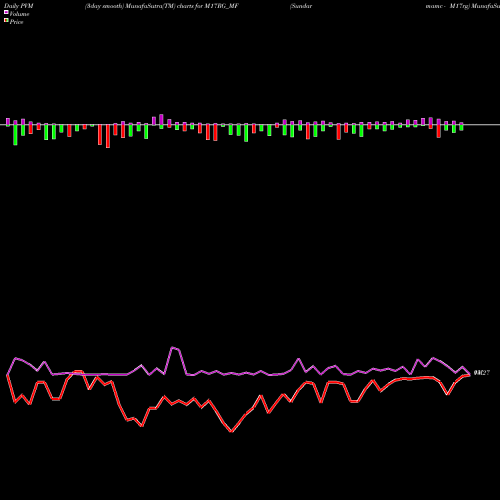Click the Volume legend label
500x500 pixels.
19,14
